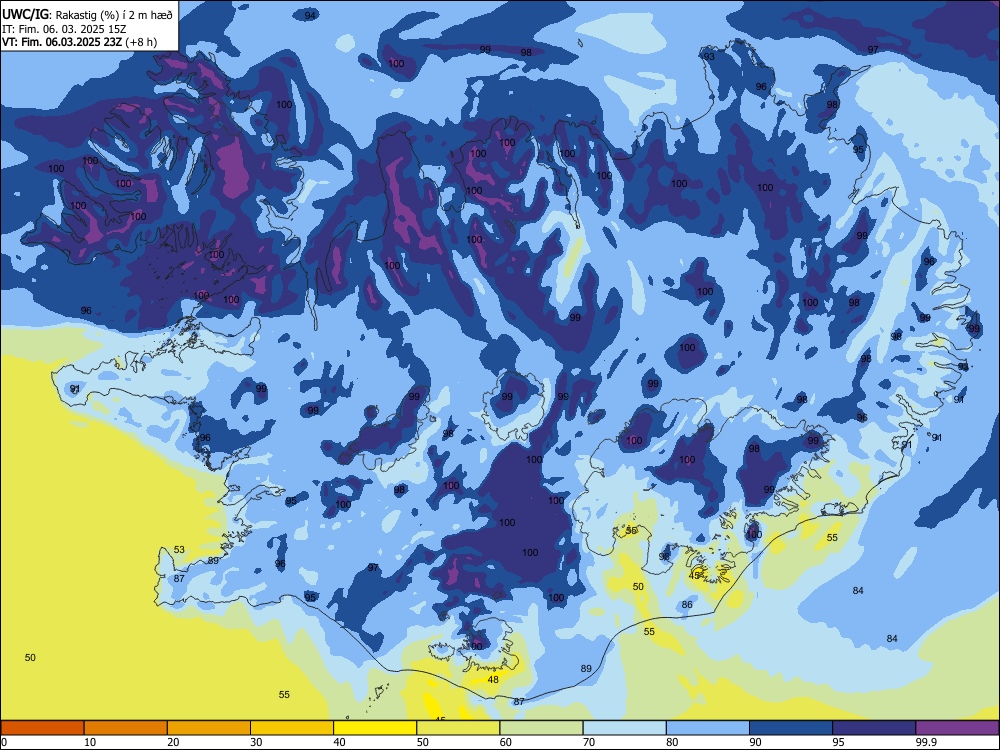Viewport: 1000px width, 750px height.
Task: Click the legend scale label '70'
Action: pyautogui.click(x=589, y=742)
